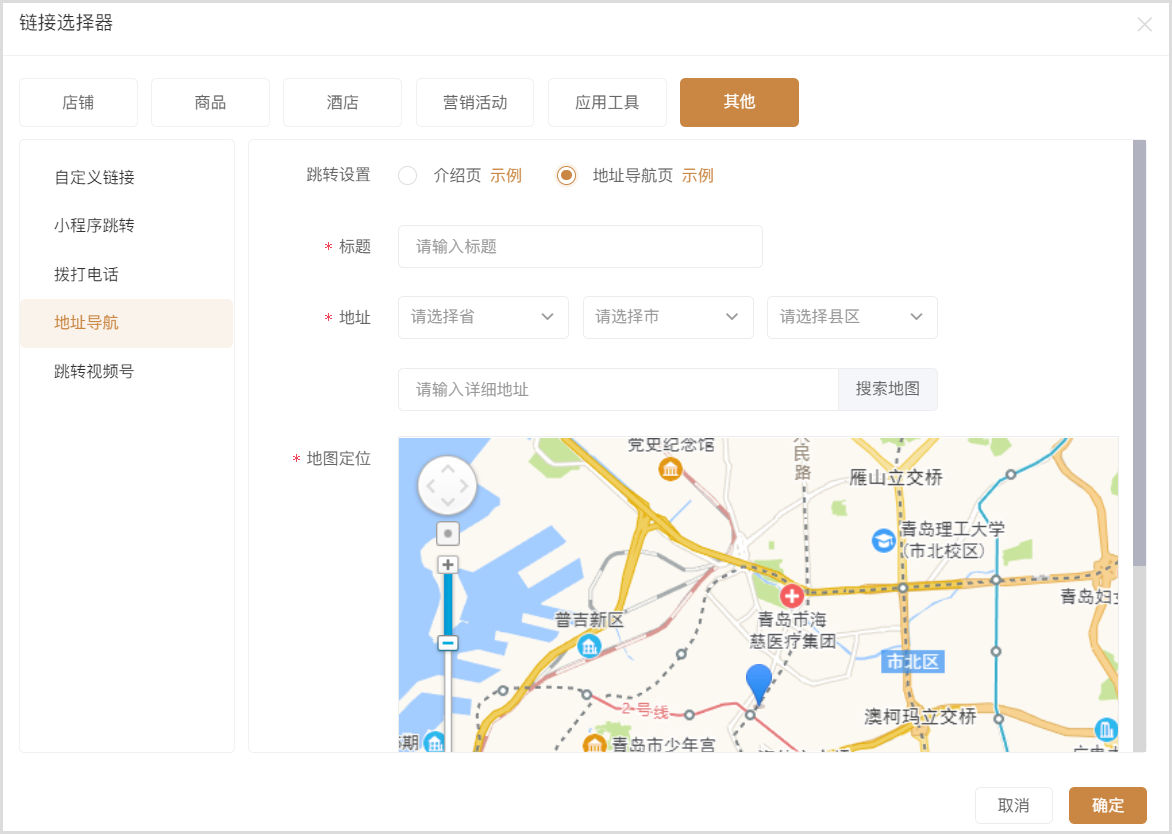Close the link selector dialog
This screenshot has width=1172, height=834.
click(x=1144, y=25)
